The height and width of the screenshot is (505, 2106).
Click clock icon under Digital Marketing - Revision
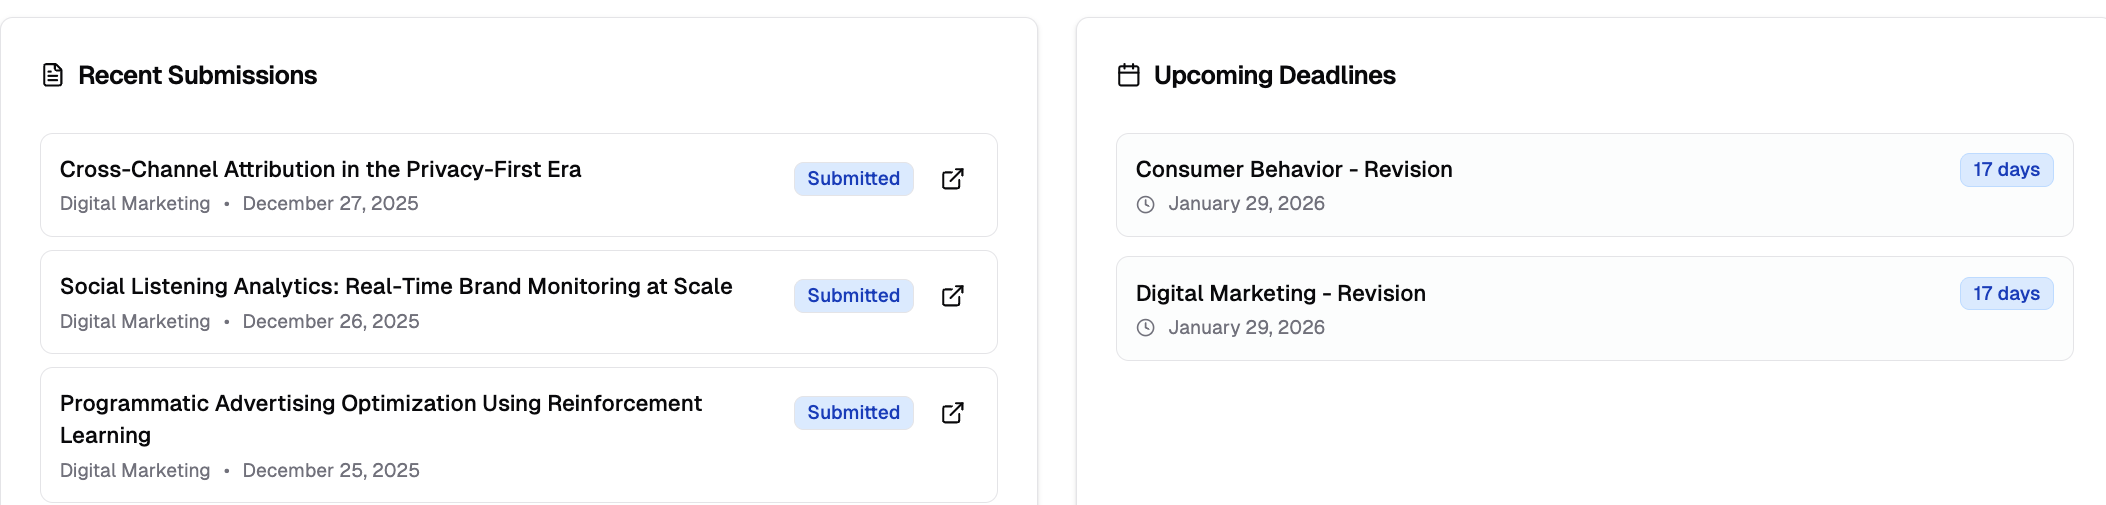click(1146, 328)
